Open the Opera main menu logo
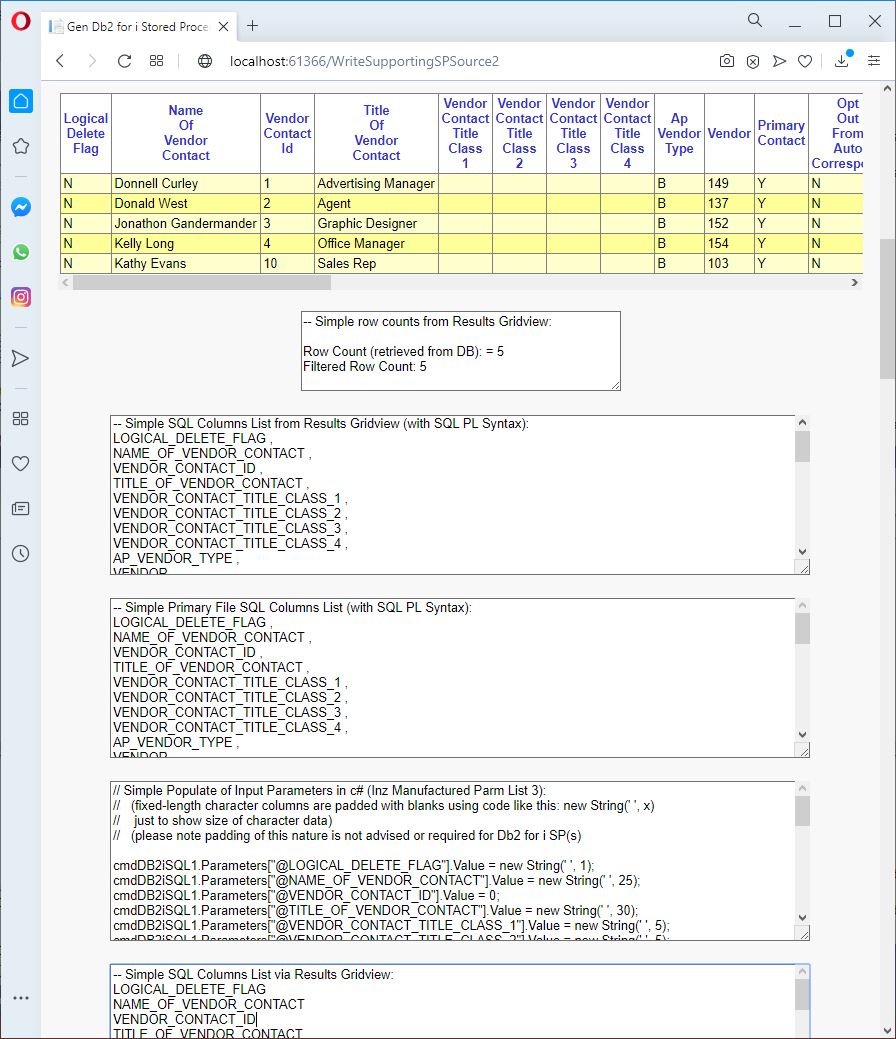Image resolution: width=896 pixels, height=1039 pixels. (x=21, y=21)
